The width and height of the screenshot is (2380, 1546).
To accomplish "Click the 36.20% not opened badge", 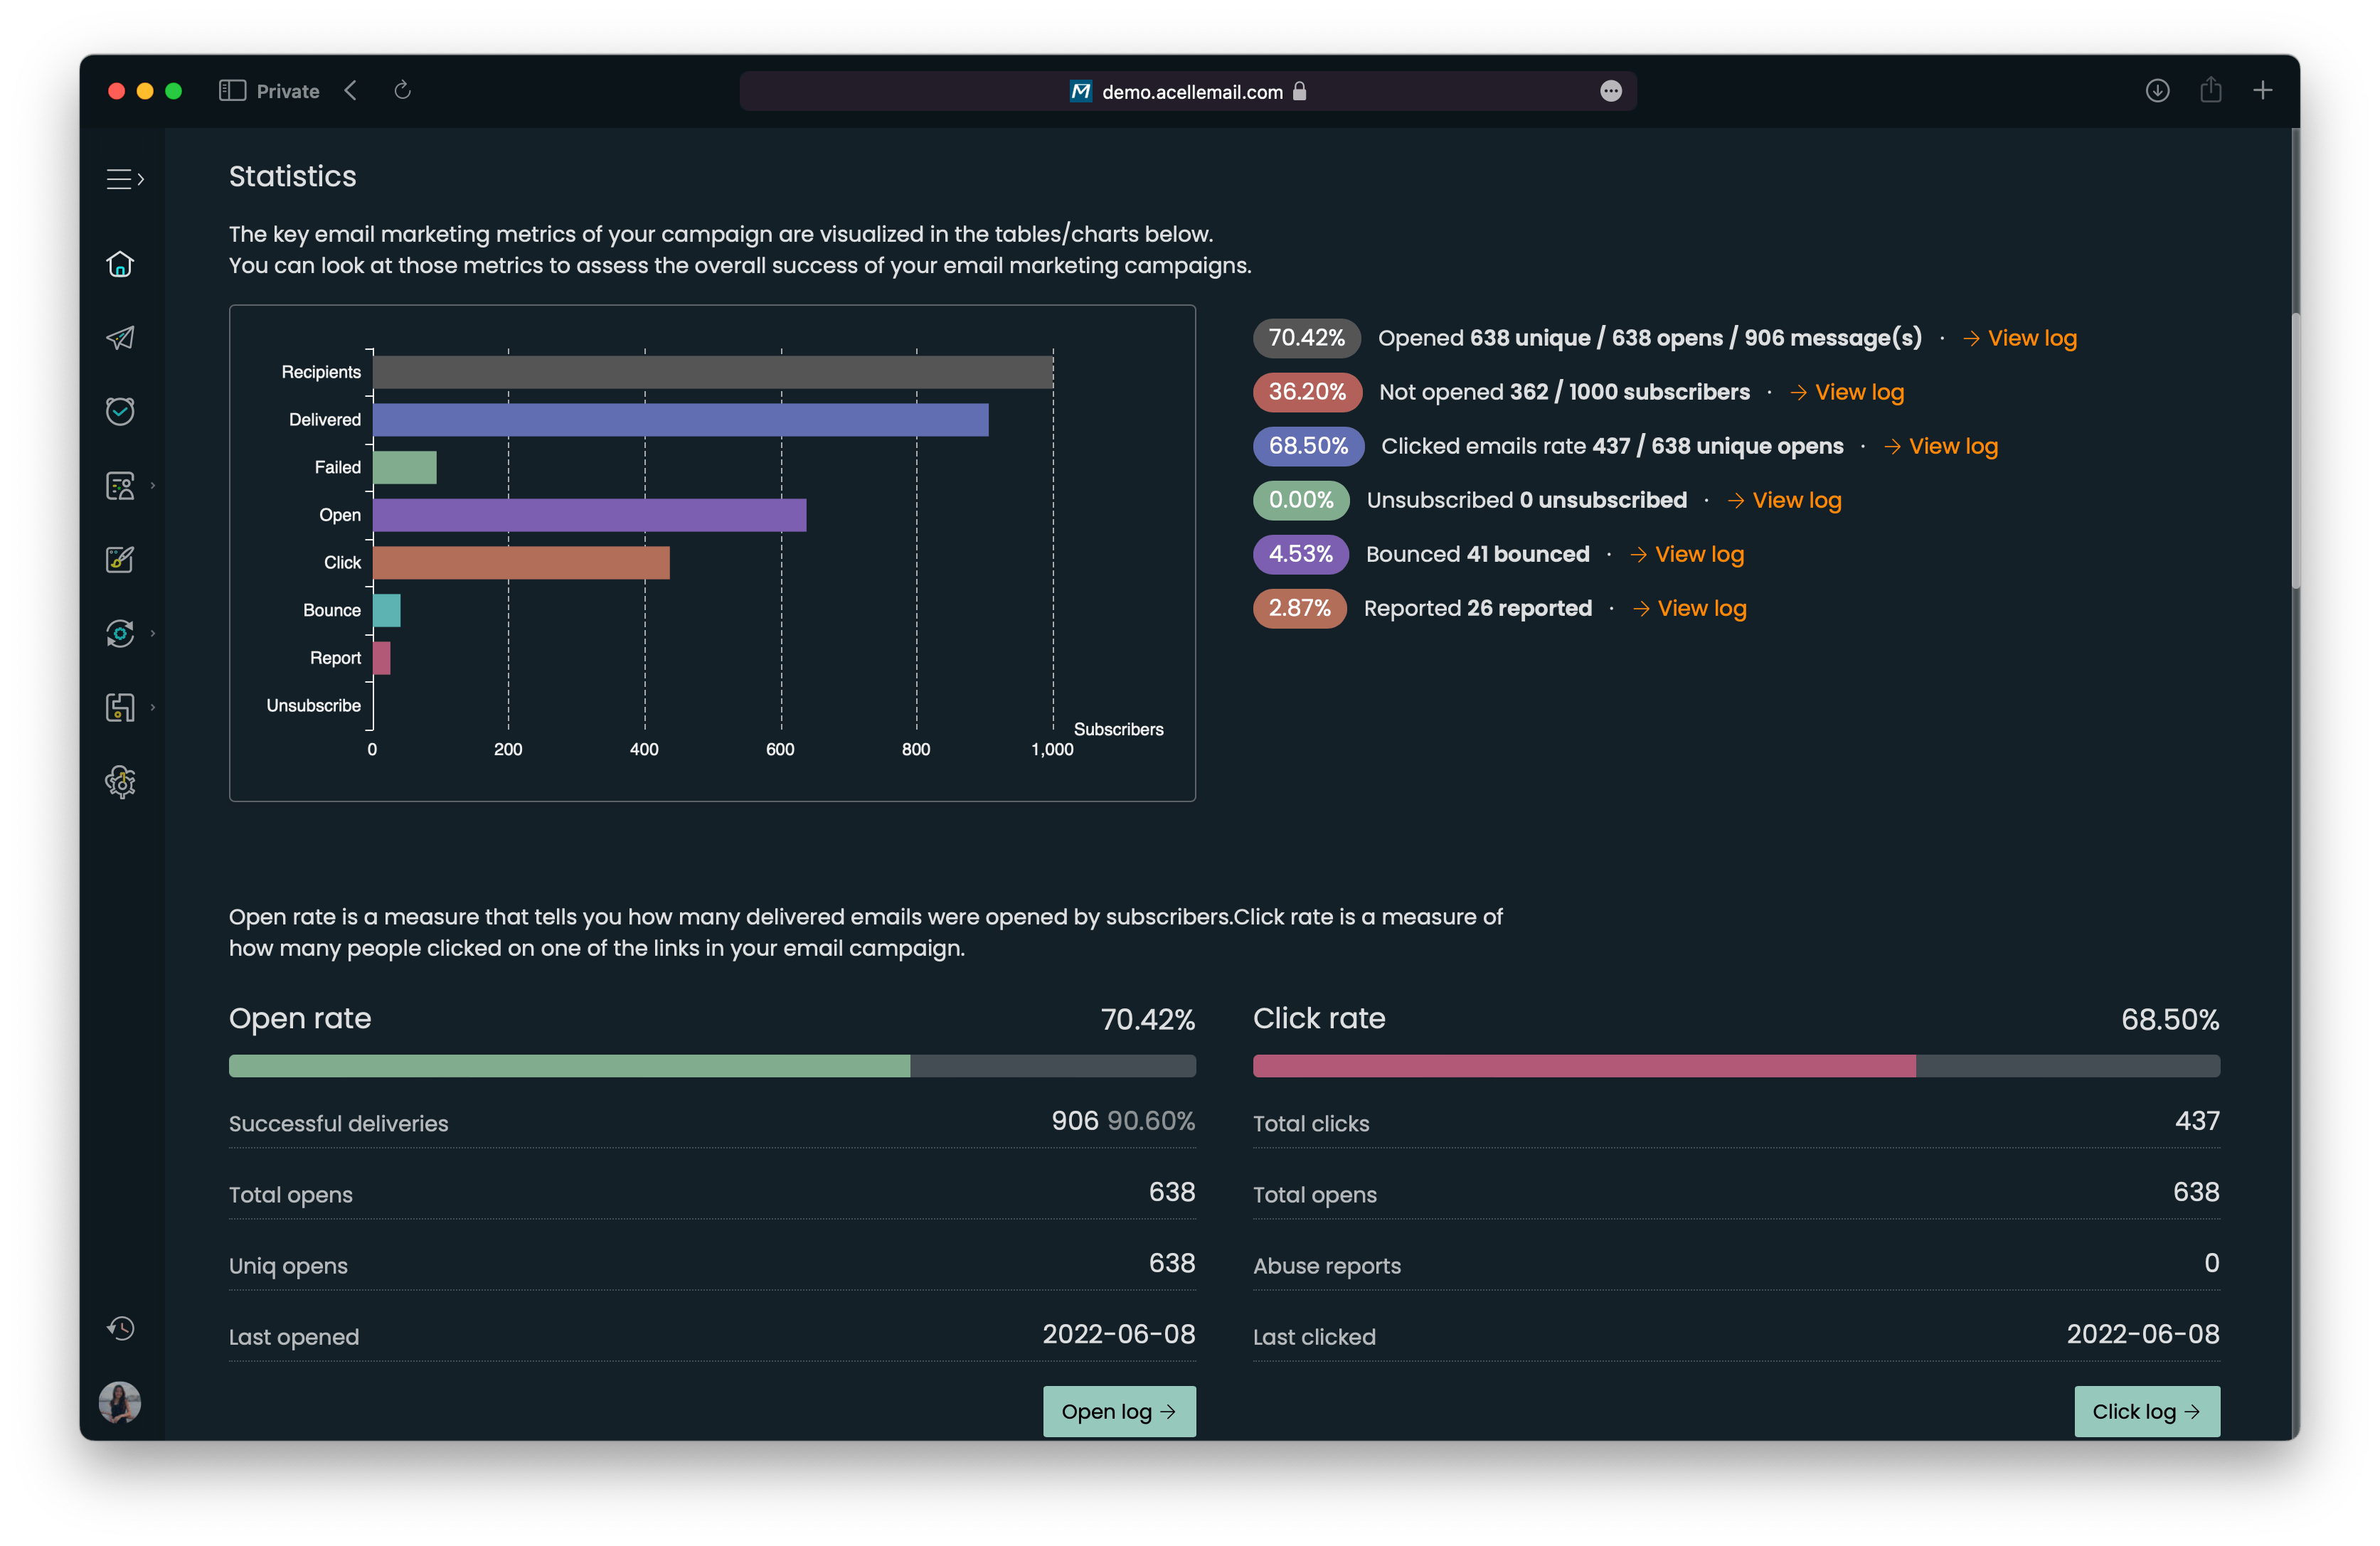I will 1307,392.
